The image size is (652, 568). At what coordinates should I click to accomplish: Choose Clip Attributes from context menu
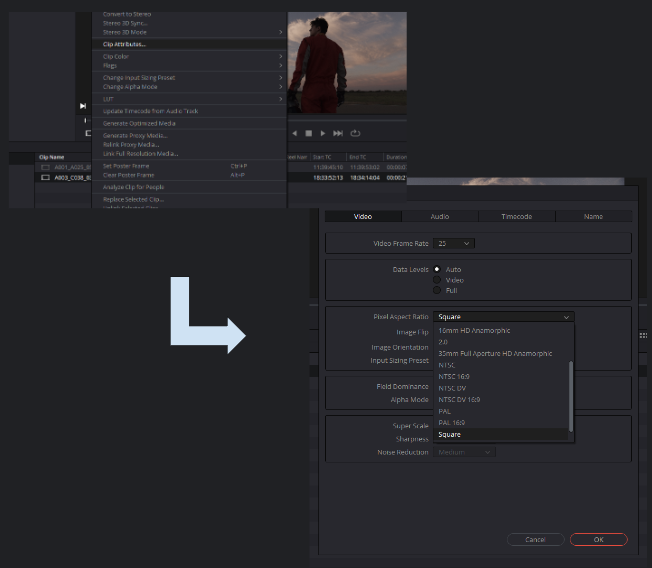[x=125, y=45]
